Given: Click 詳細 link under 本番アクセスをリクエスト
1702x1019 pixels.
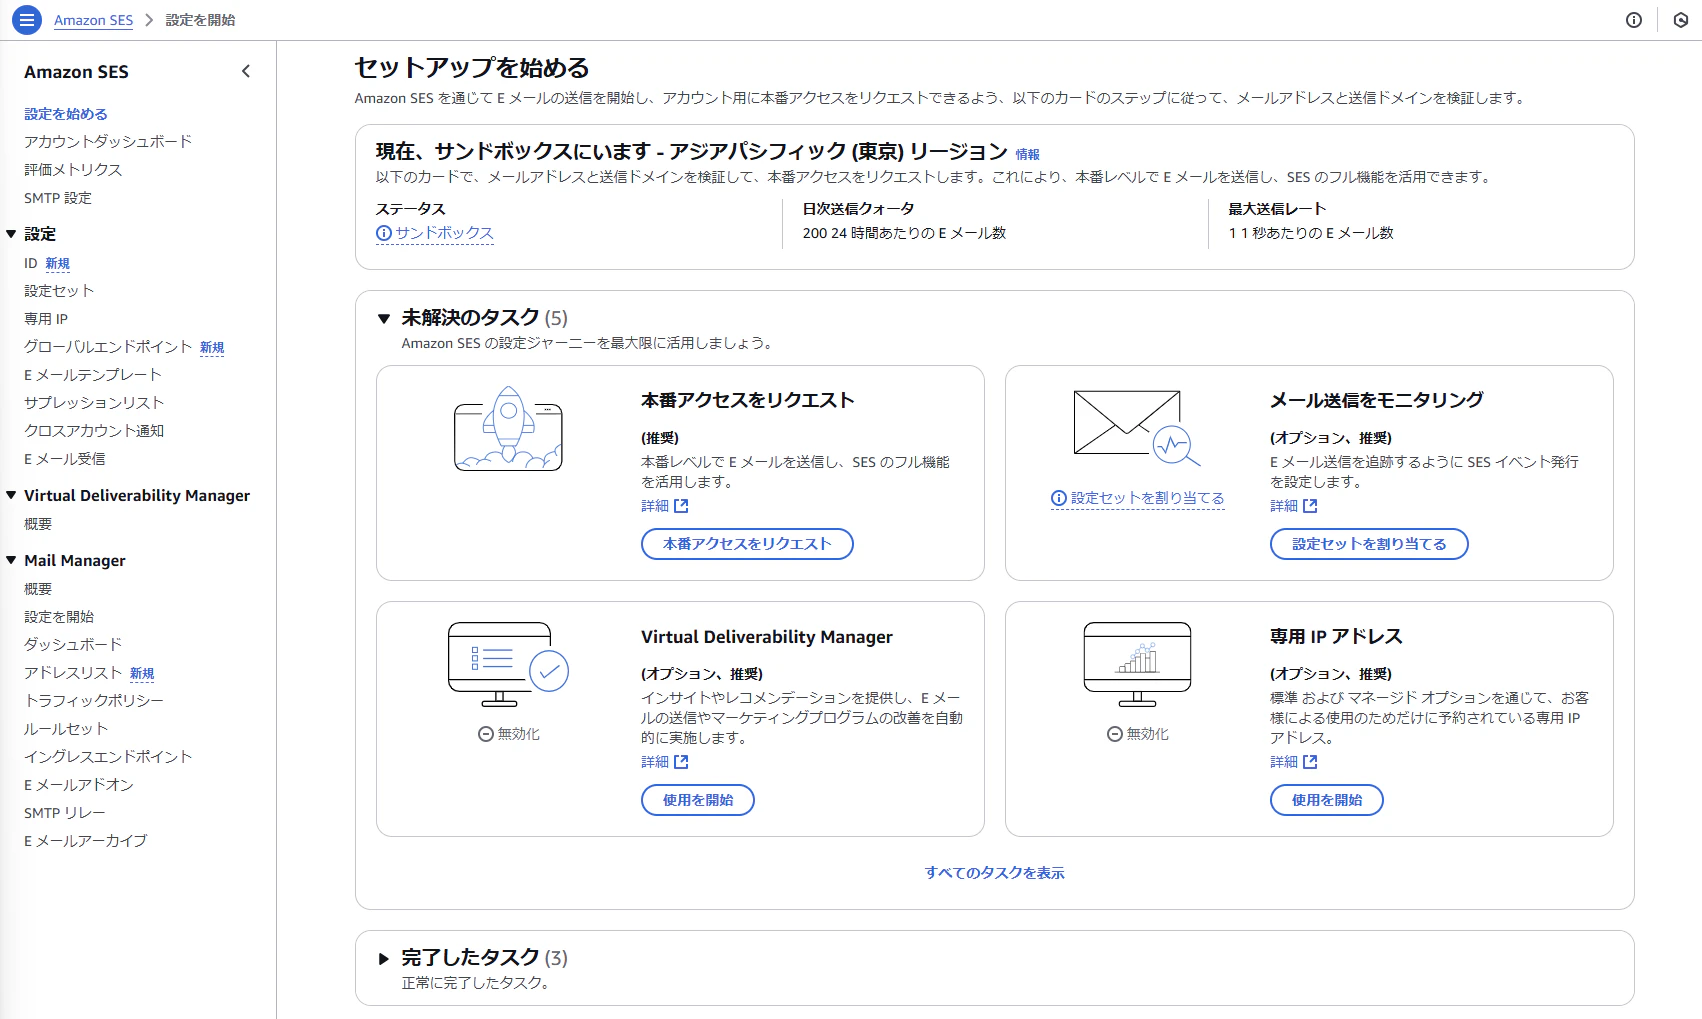Looking at the screenshot, I should click(655, 506).
